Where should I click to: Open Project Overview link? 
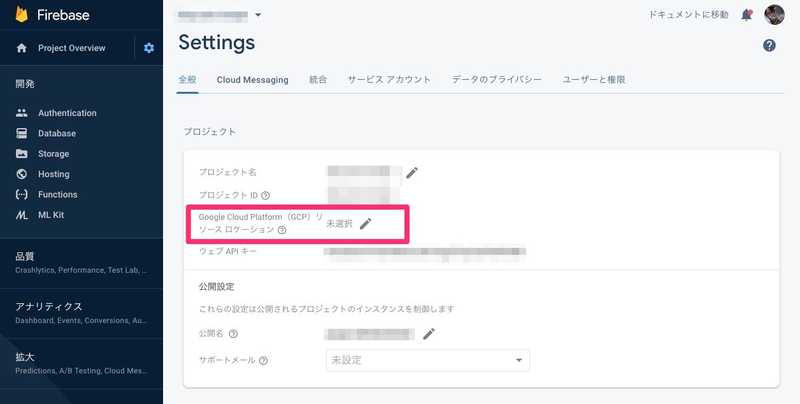[71, 48]
